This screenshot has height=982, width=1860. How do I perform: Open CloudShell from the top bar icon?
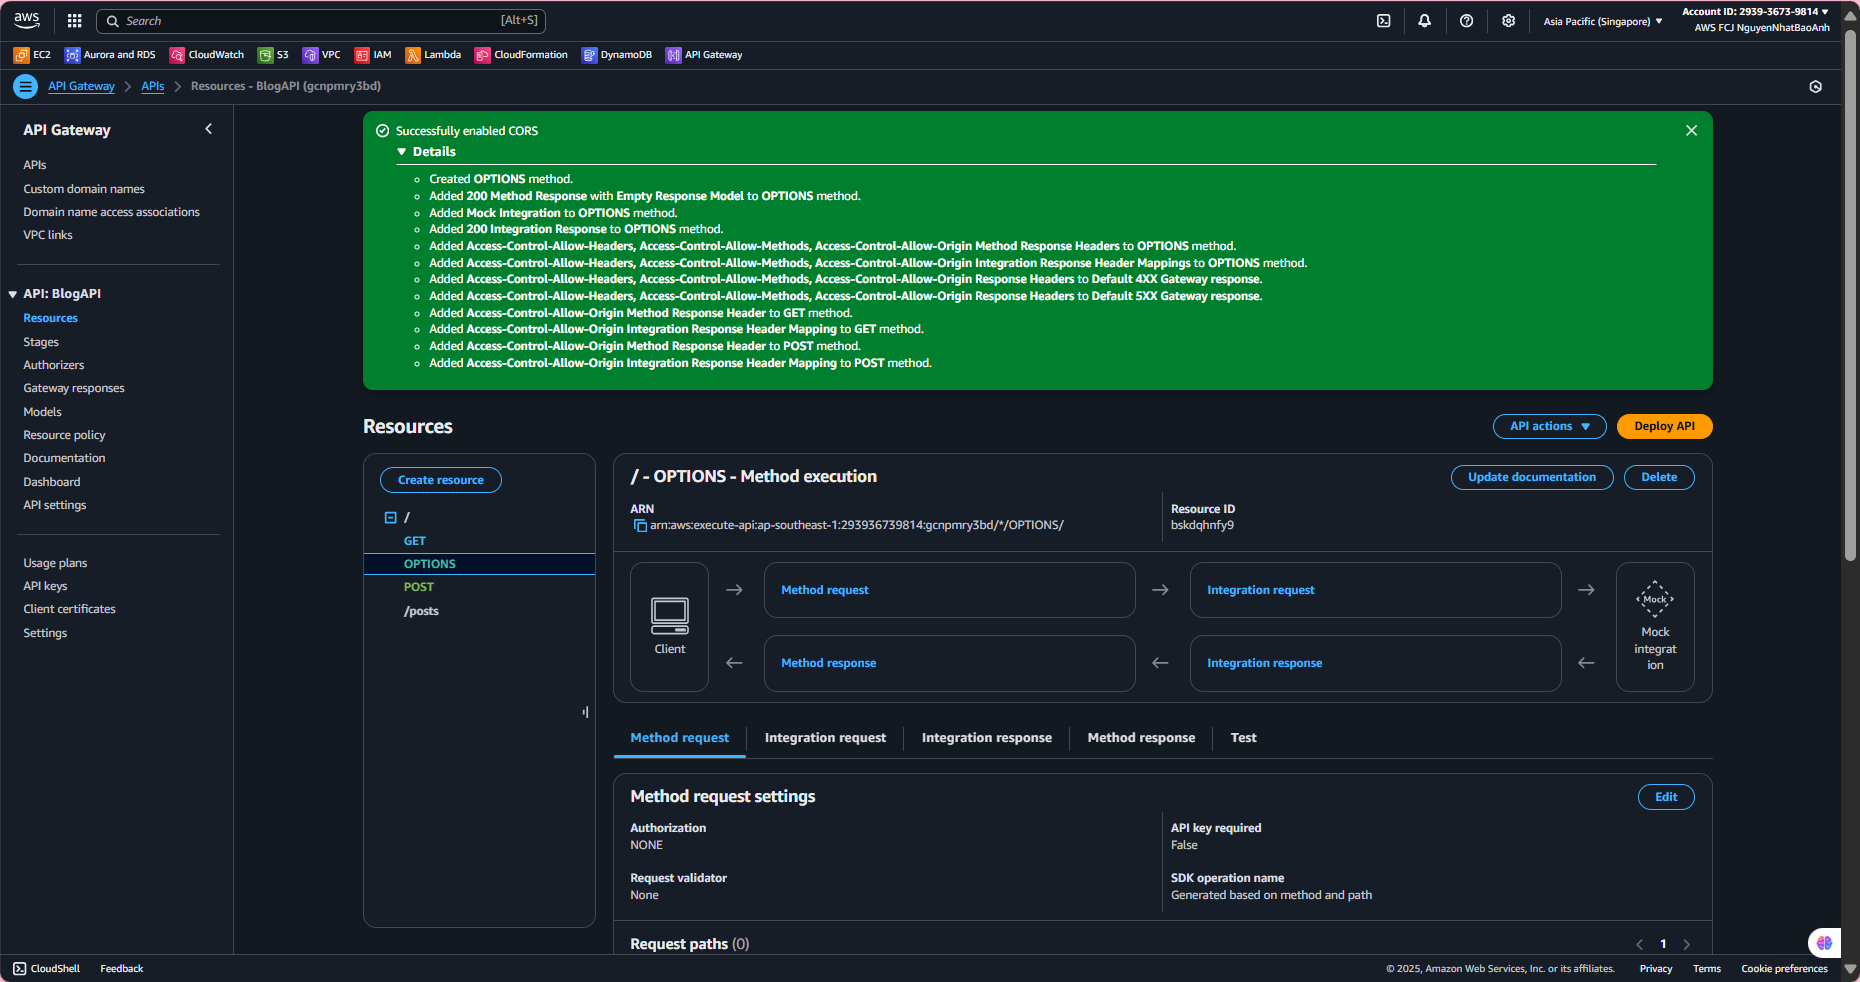tap(1383, 21)
